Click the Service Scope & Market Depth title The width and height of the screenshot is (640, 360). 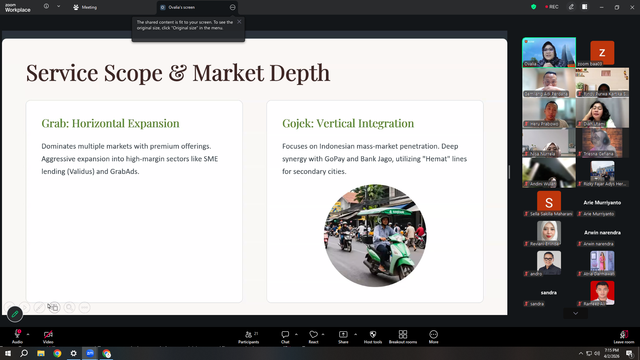click(178, 73)
